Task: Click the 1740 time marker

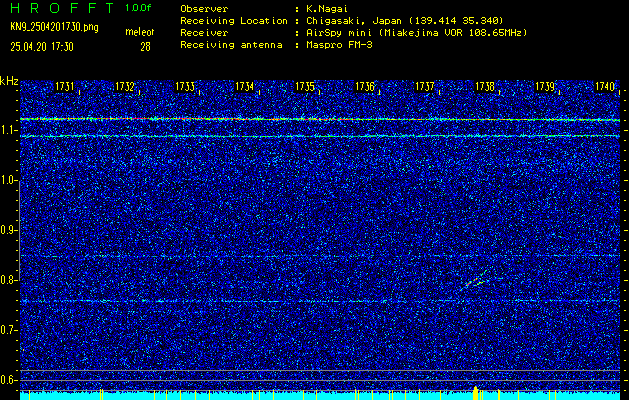Action: point(605,87)
